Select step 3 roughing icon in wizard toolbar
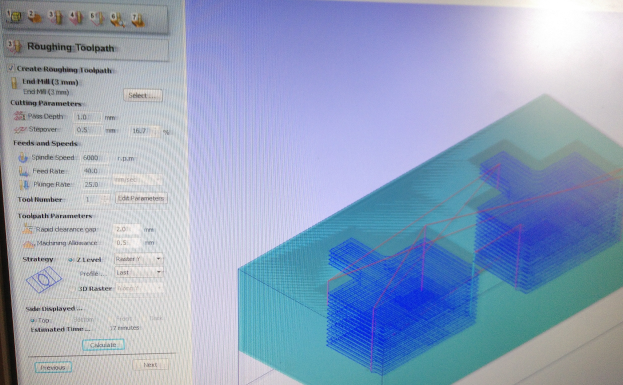This screenshot has width=623, height=385. coord(56,17)
